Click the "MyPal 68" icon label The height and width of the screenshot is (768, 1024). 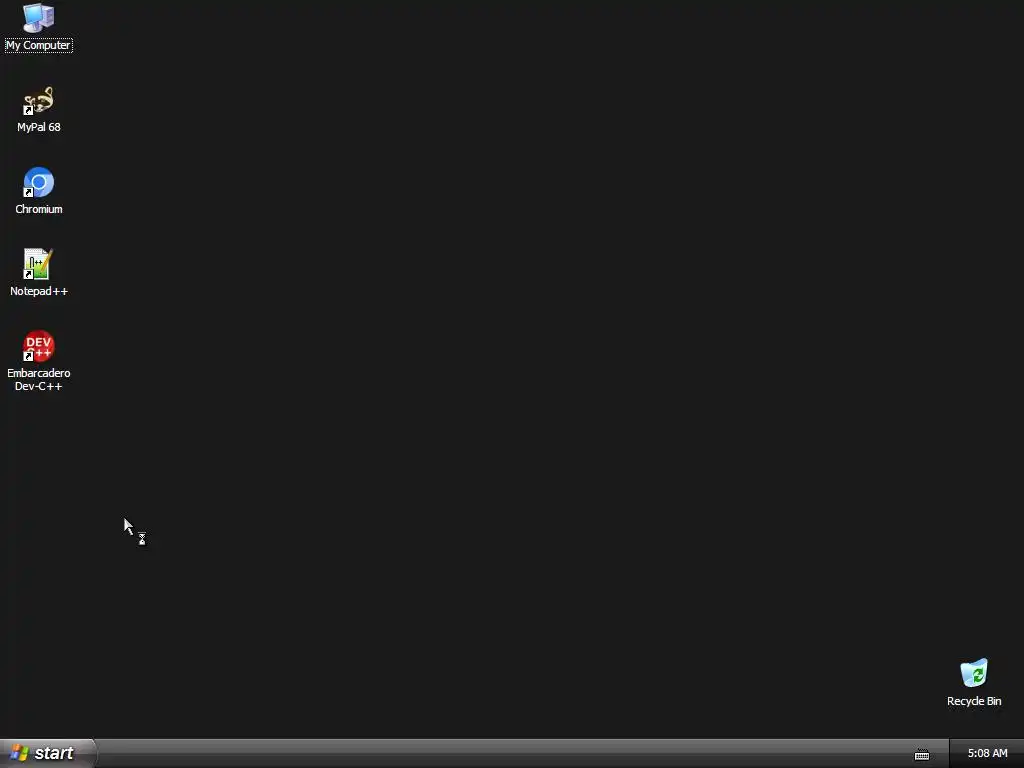39,127
